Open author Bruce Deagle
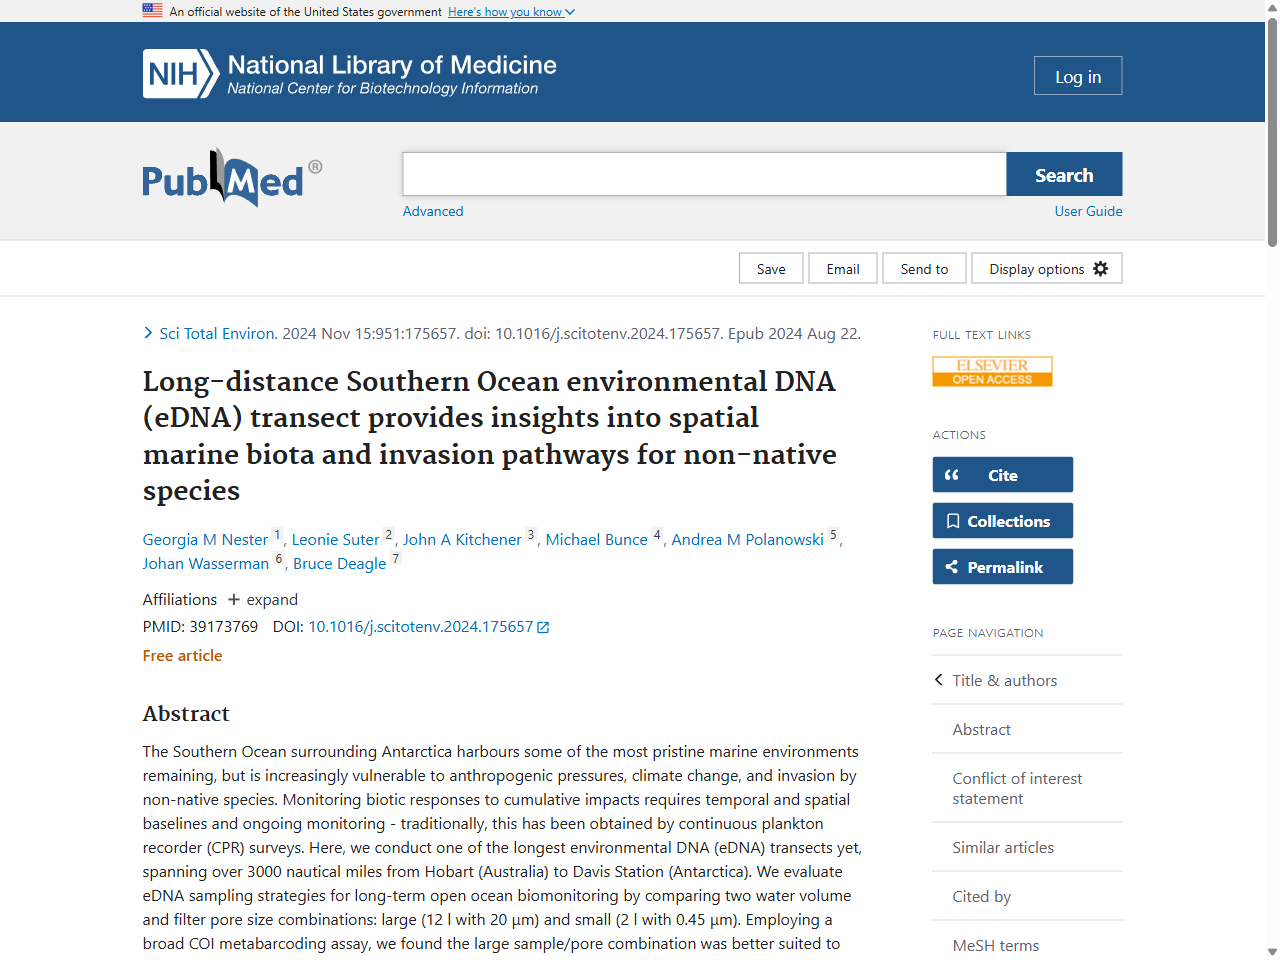Screen dimensions: 1280x960 339,564
